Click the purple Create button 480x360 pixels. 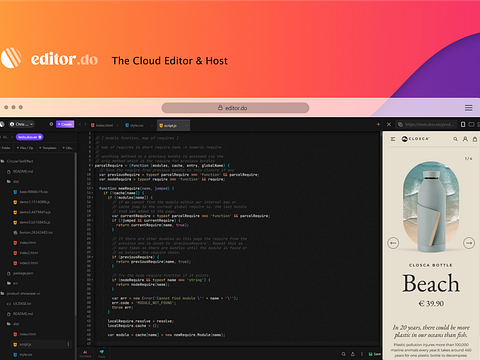(65, 124)
